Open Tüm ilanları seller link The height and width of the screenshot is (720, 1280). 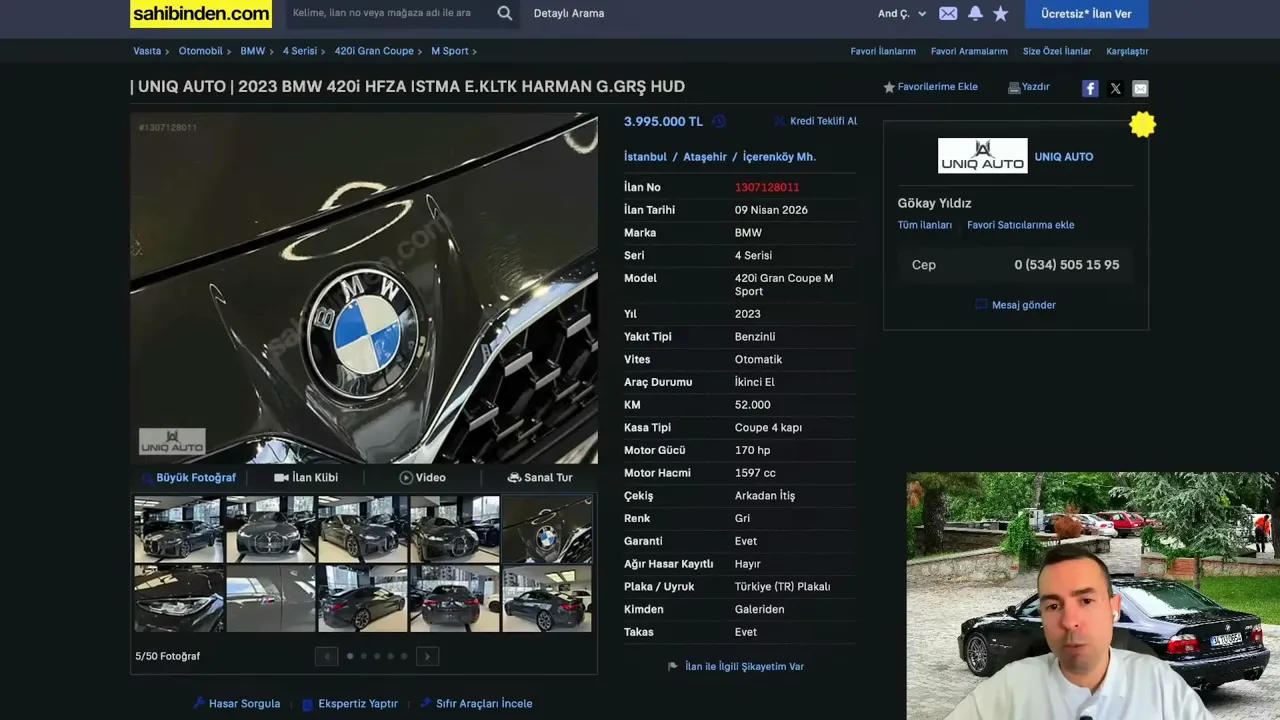(924, 225)
